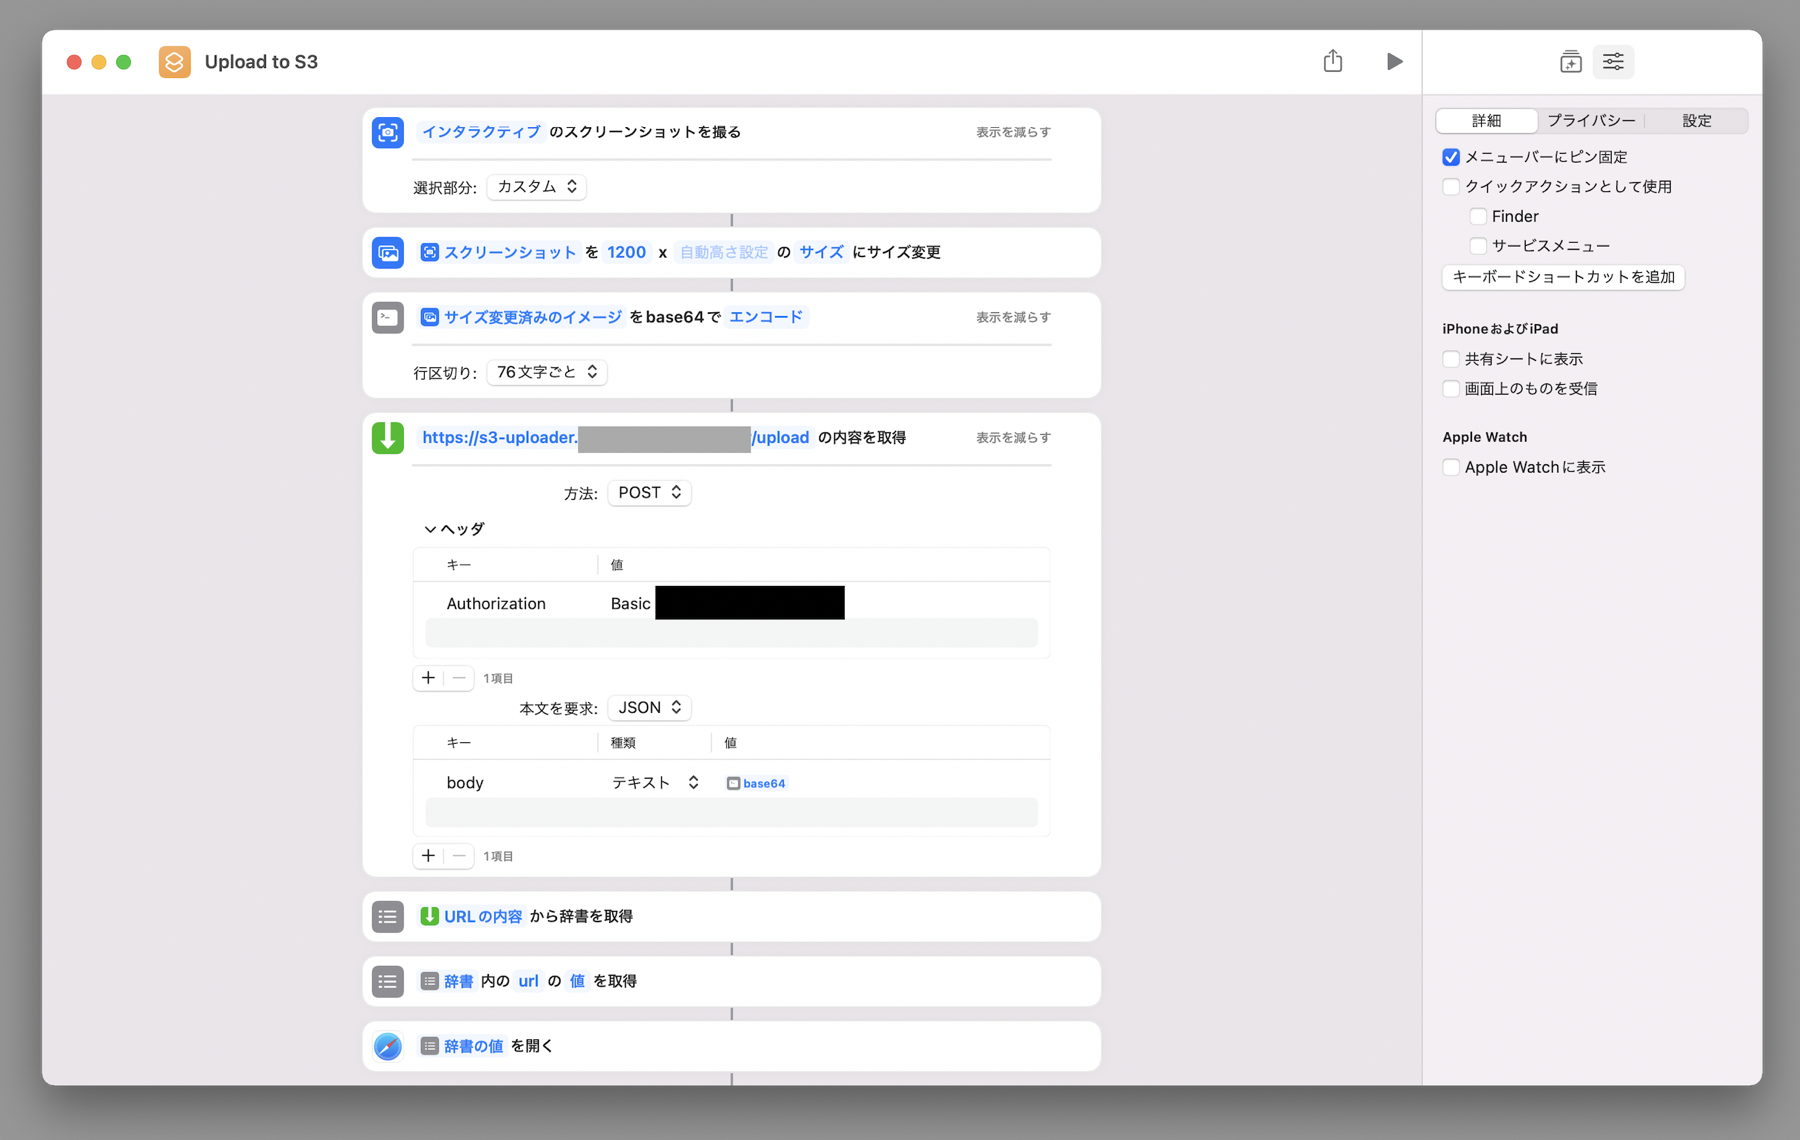Open the 選択部分 カスタム dropdown
1800x1140 pixels.
click(537, 187)
